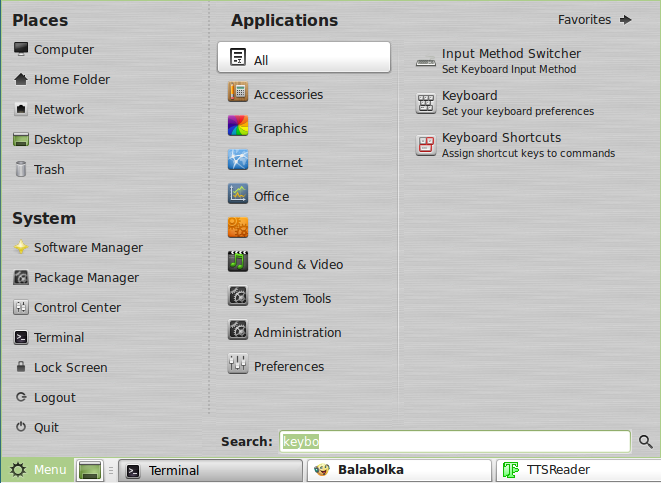This screenshot has height=483, width=661.
Task: Click the Home Folder label
Action: (72, 79)
